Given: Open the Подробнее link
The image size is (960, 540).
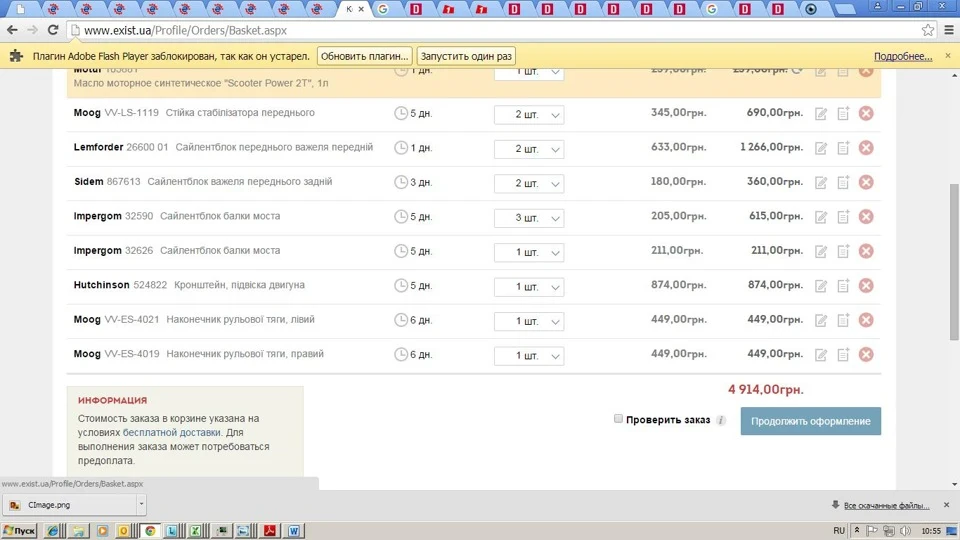Looking at the screenshot, I should click(903, 56).
